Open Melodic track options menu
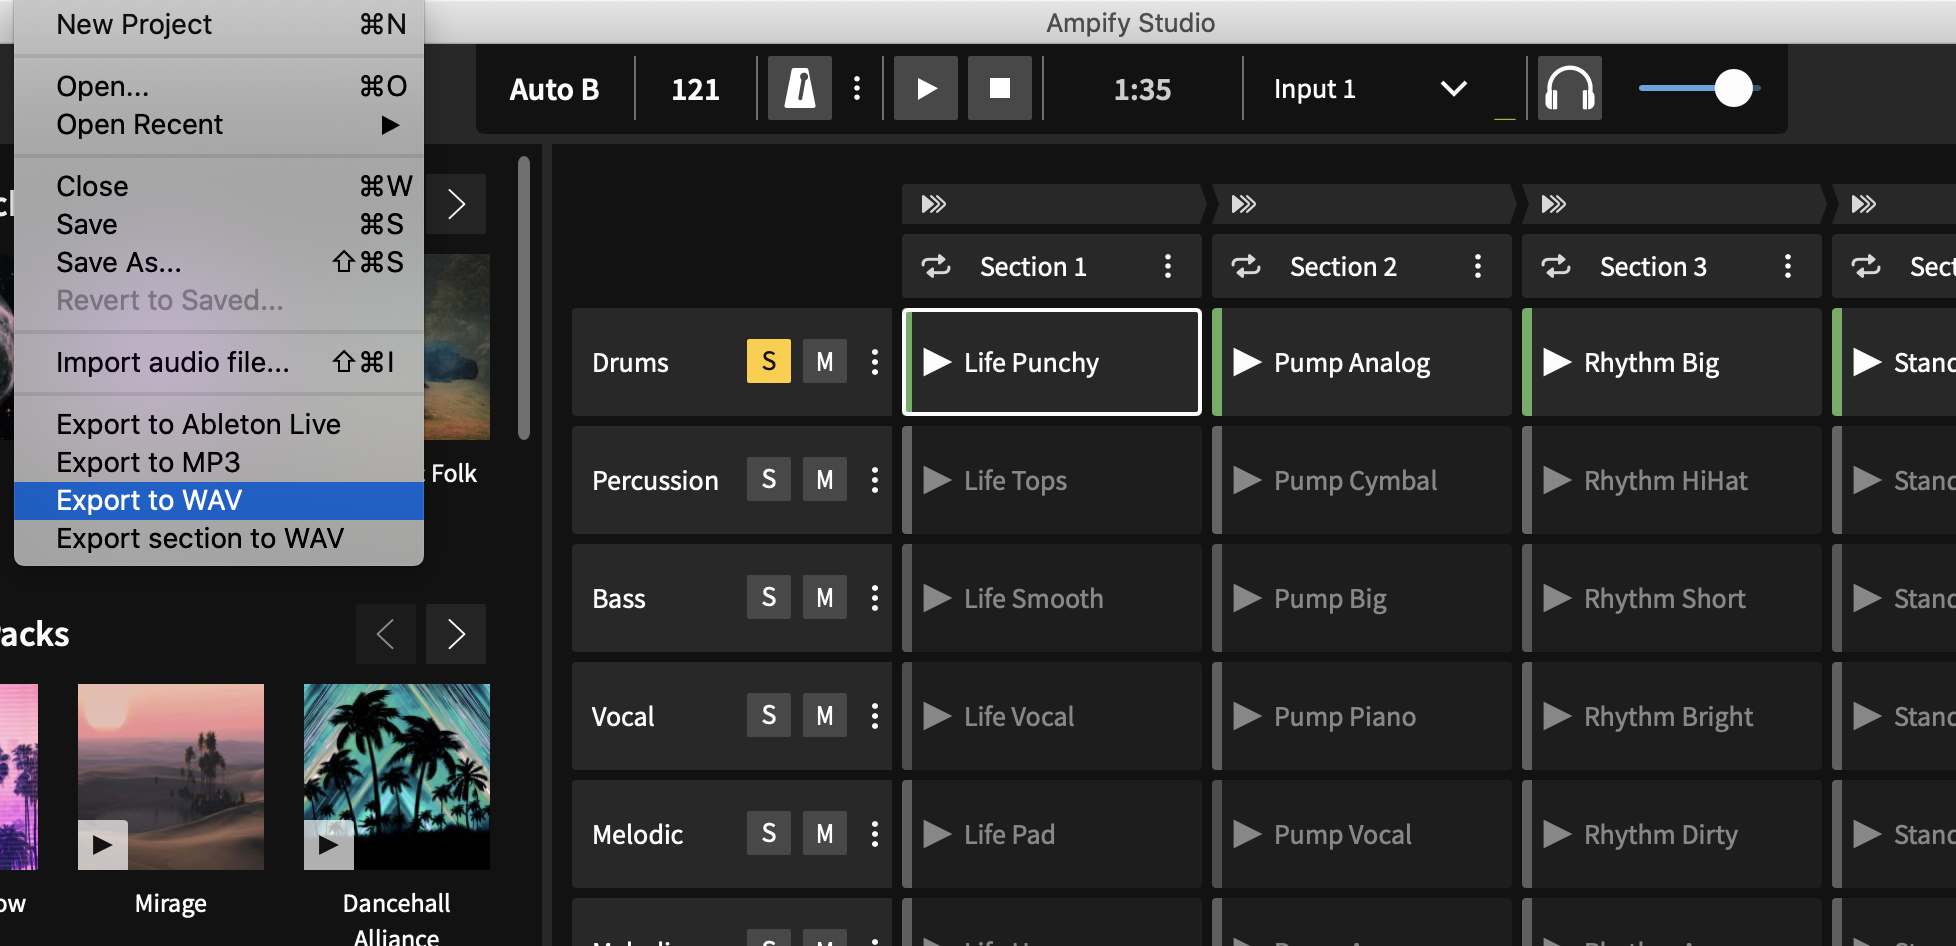 (875, 834)
